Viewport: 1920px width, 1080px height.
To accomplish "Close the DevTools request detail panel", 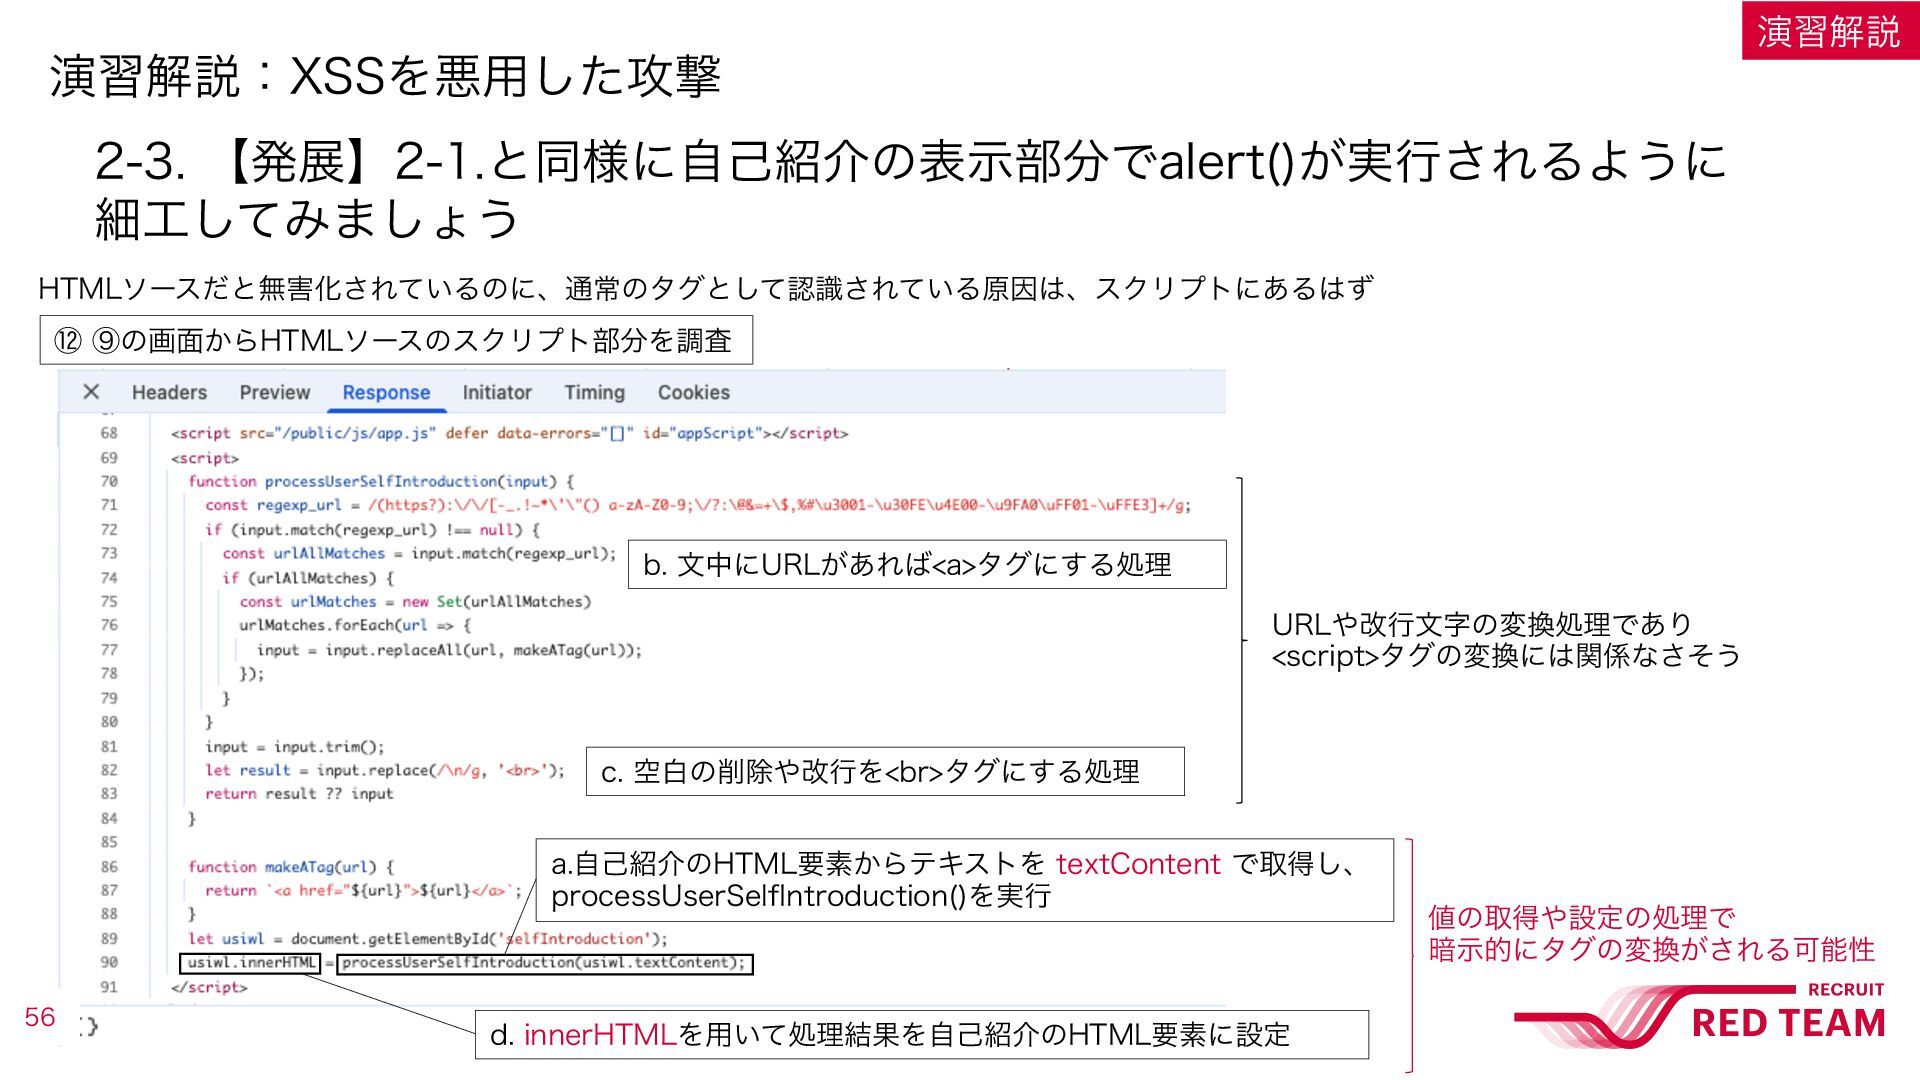I will point(91,391).
